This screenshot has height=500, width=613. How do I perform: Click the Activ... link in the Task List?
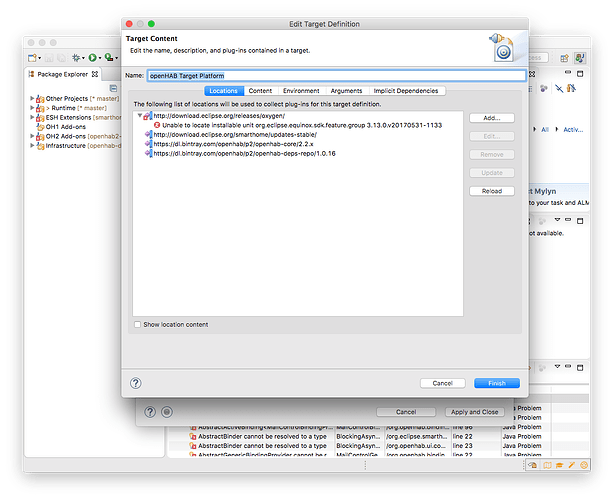[573, 130]
